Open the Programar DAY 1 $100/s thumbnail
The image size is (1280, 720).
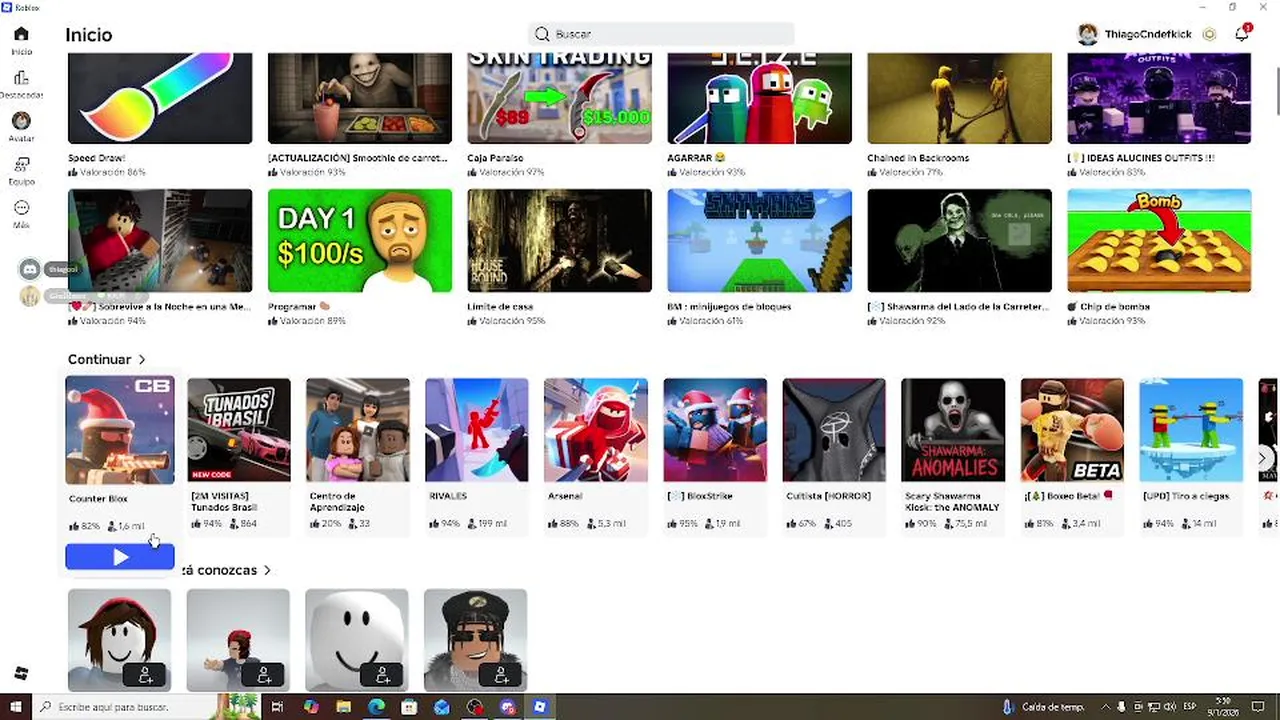[x=360, y=241]
